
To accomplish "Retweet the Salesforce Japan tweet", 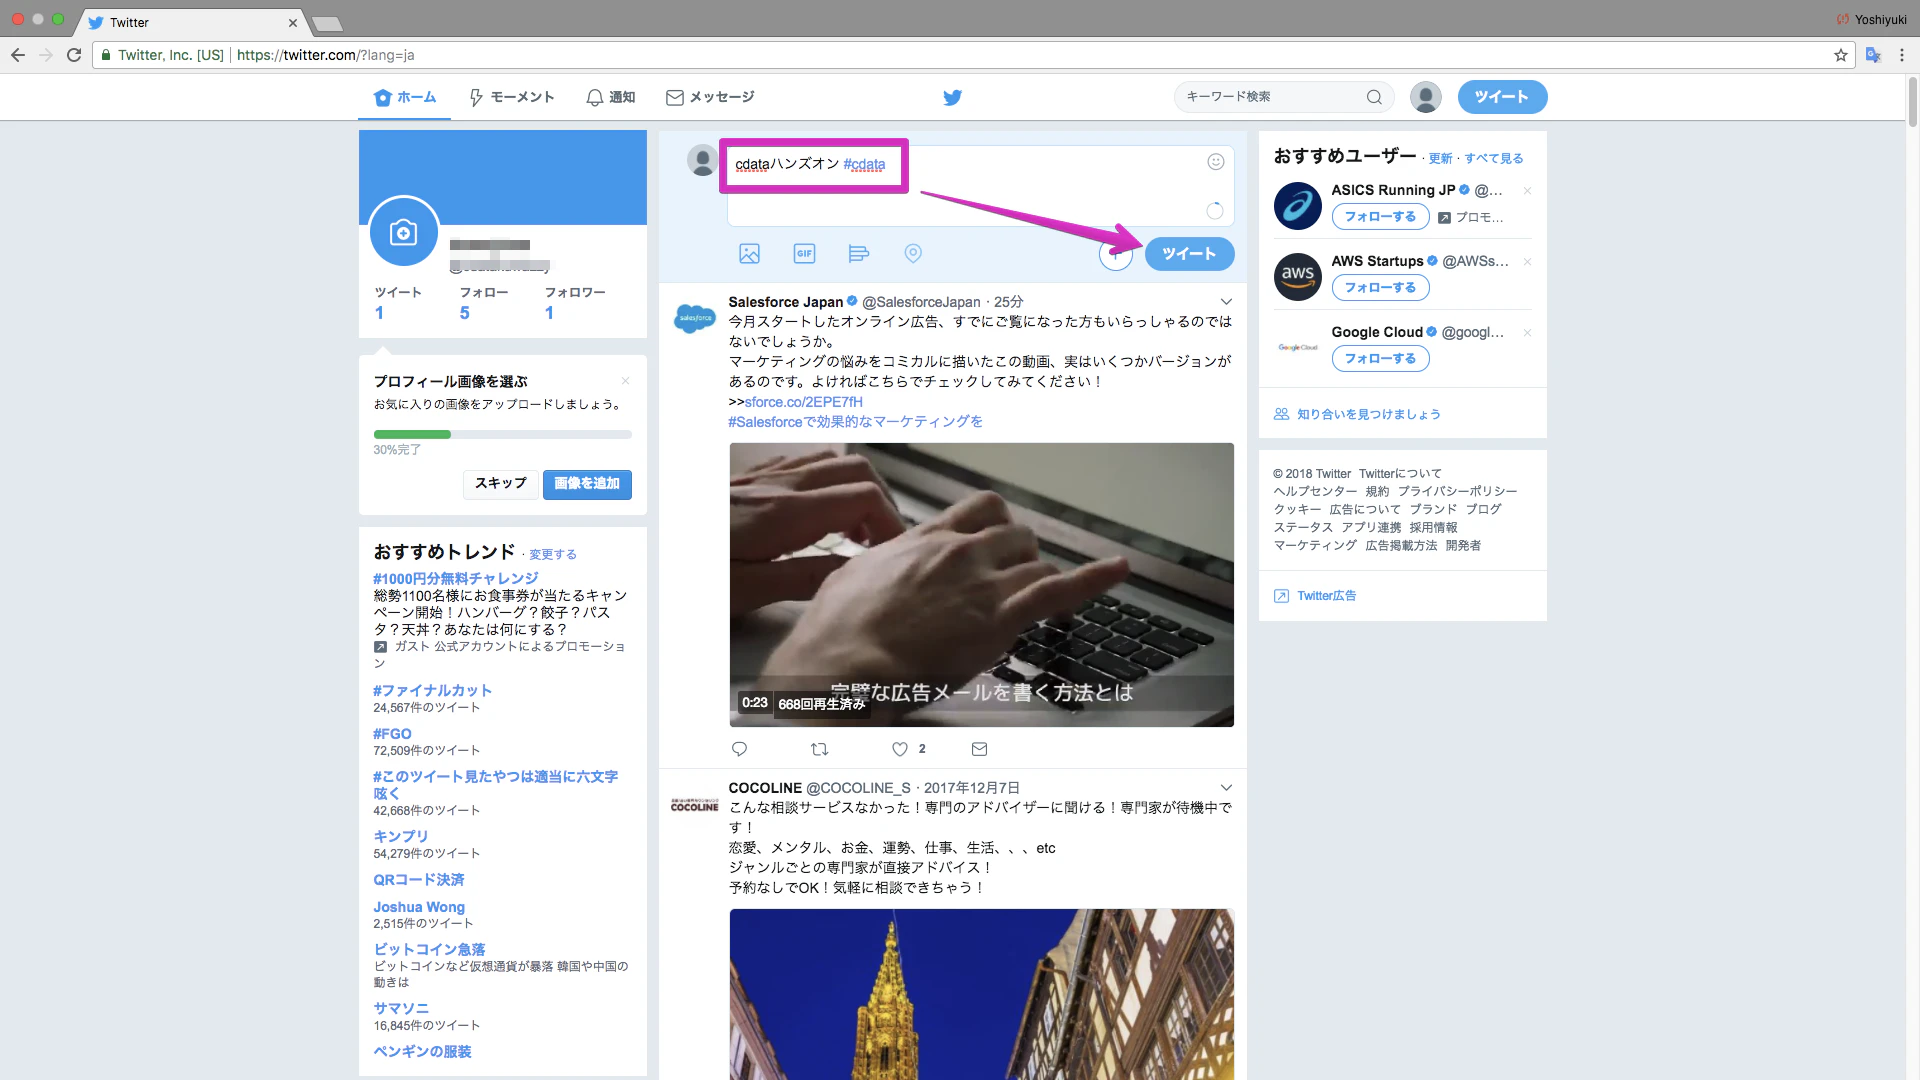I will click(x=819, y=749).
